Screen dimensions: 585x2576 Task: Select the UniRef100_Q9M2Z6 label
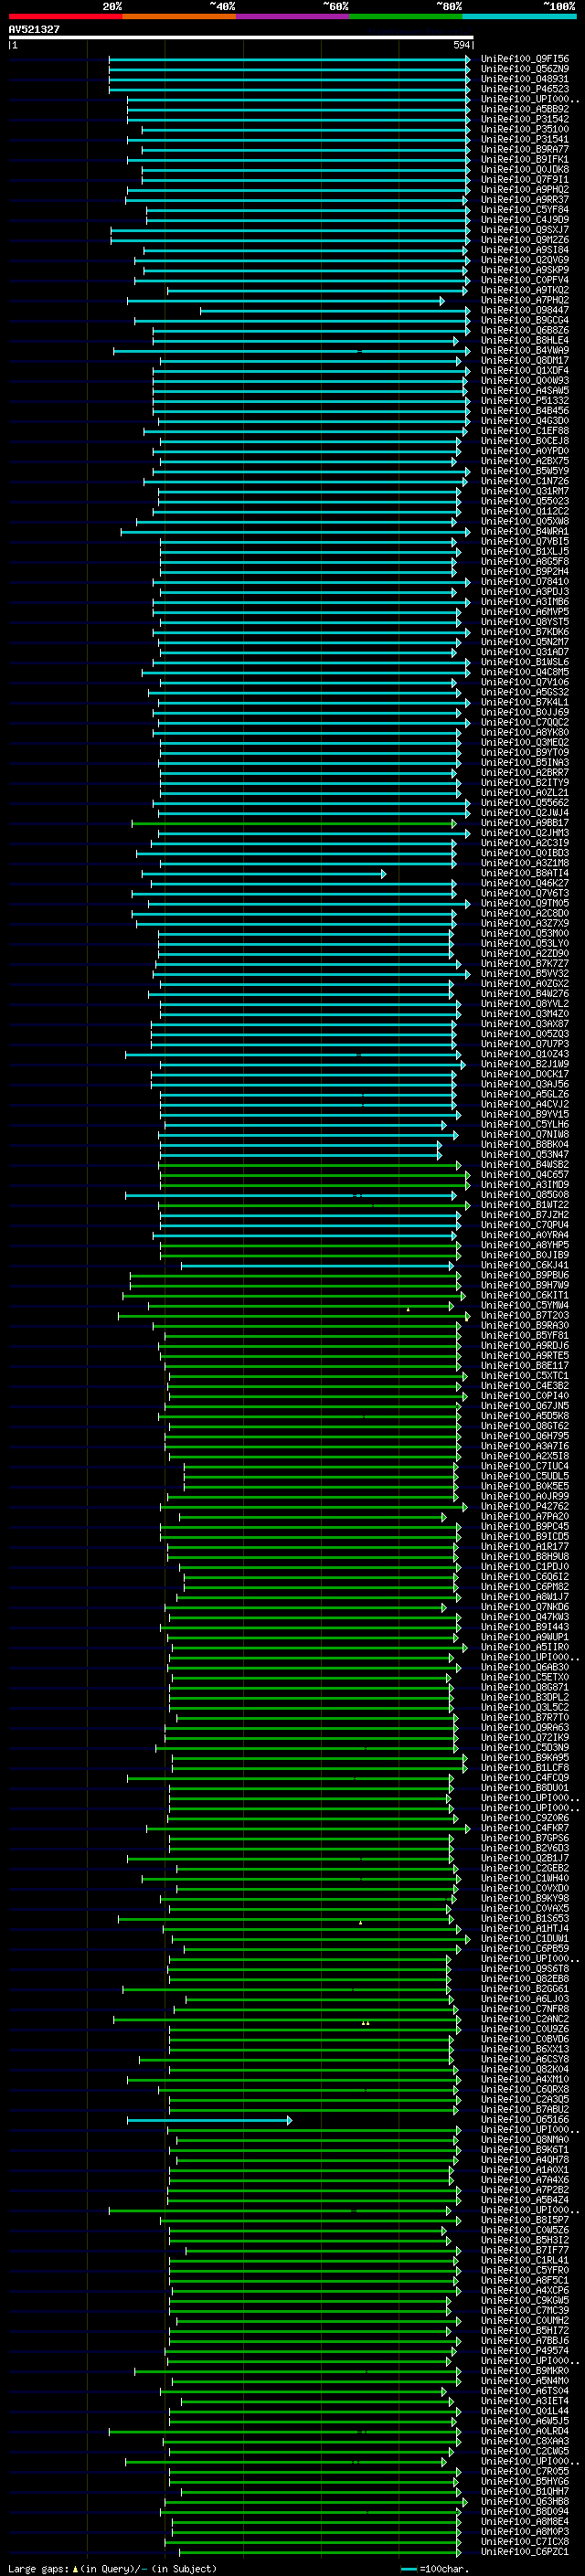tap(525, 239)
